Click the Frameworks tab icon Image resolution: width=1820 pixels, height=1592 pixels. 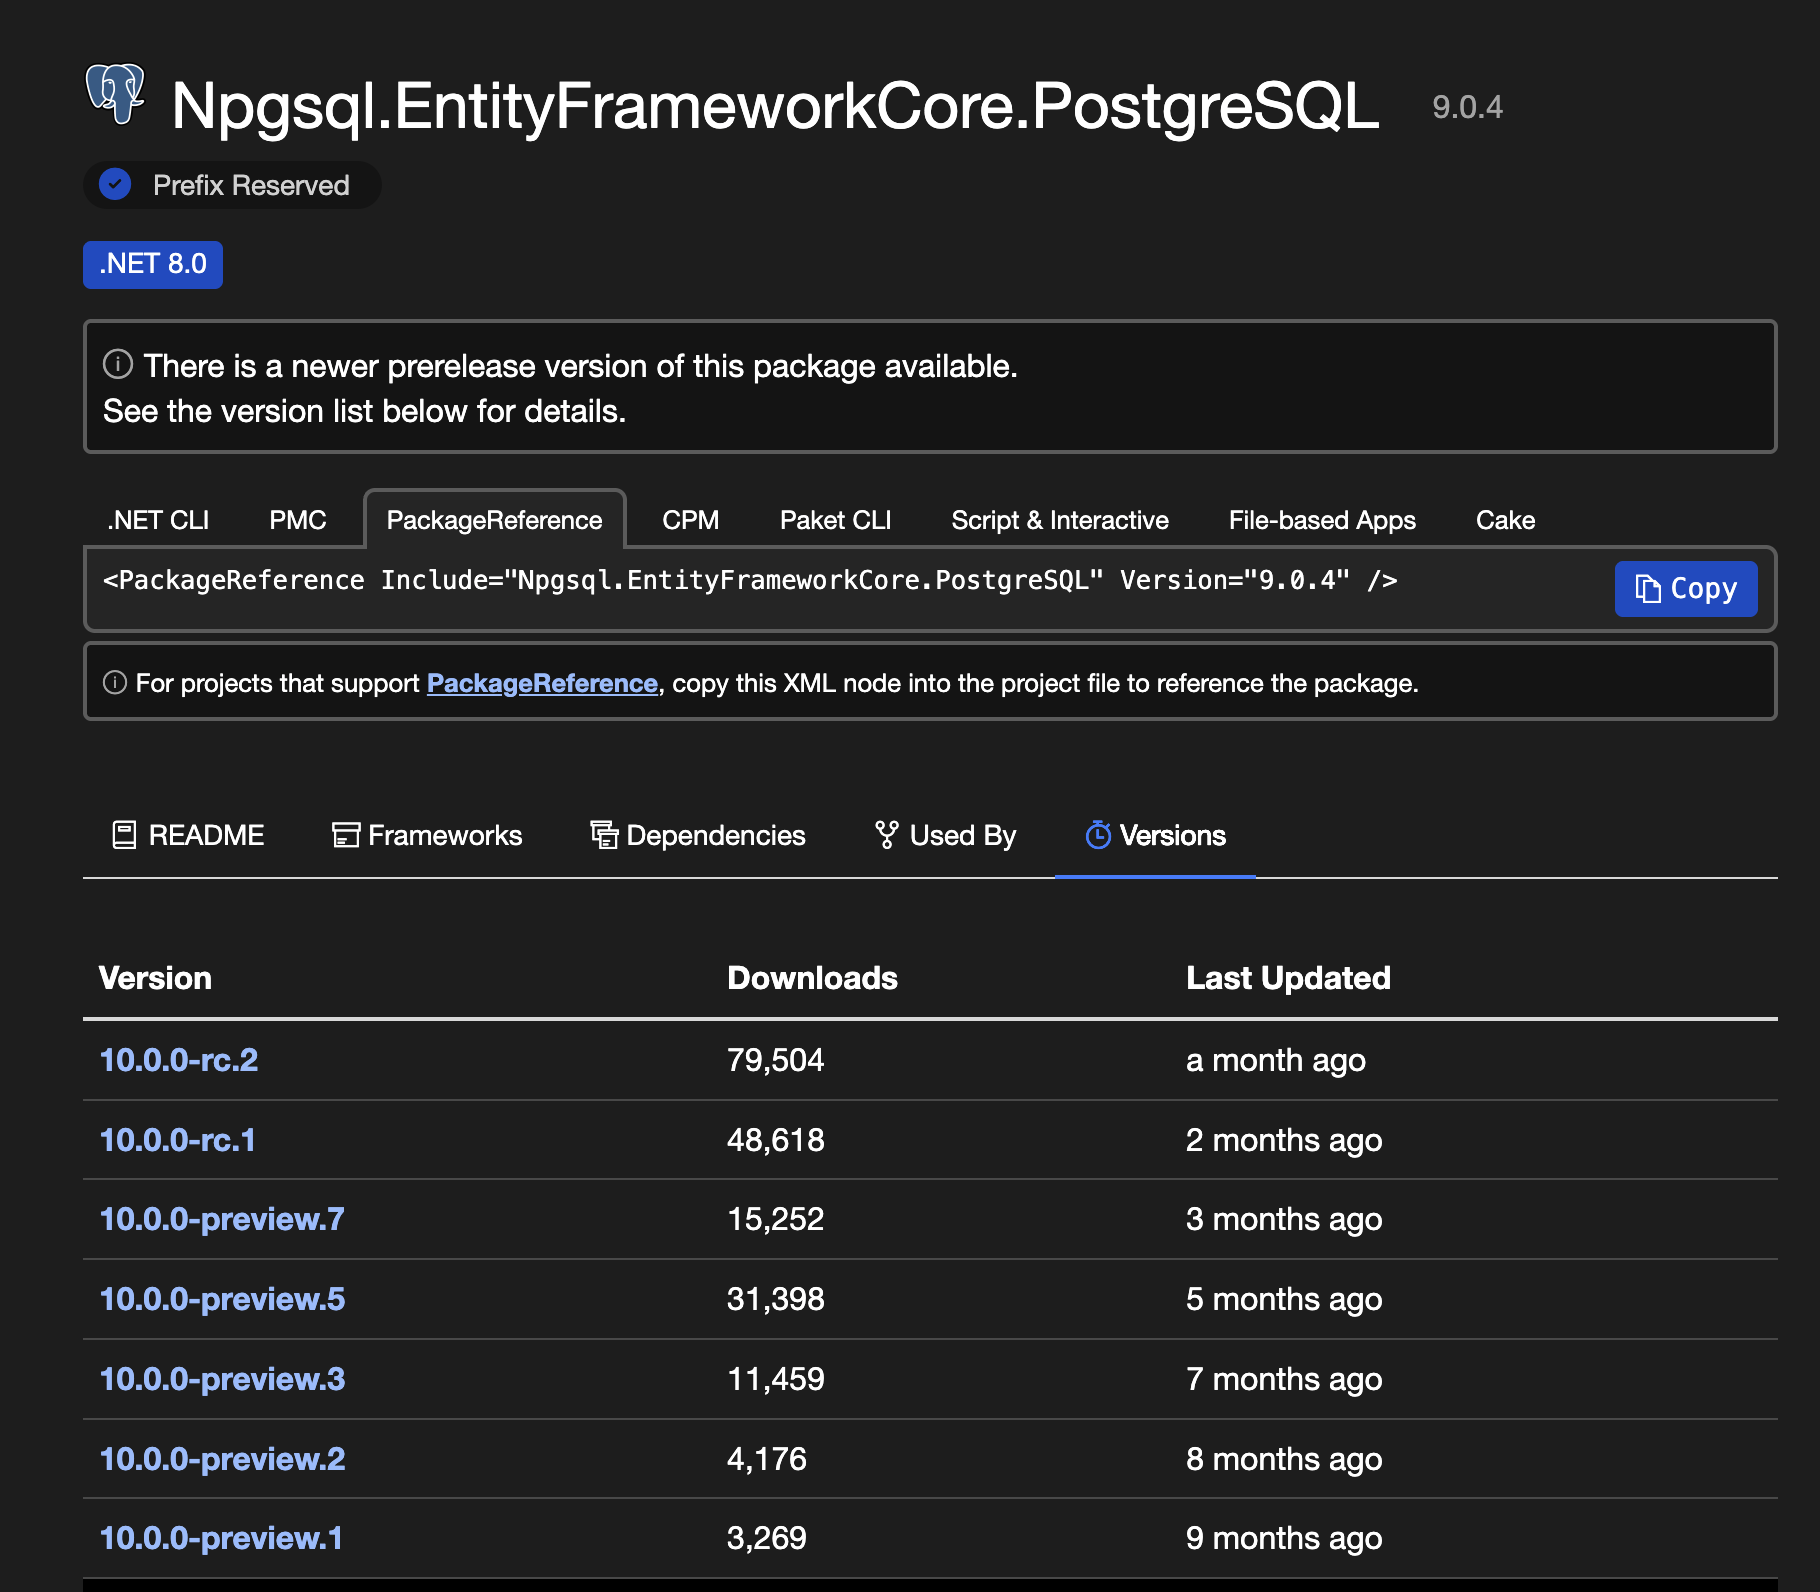click(x=345, y=835)
